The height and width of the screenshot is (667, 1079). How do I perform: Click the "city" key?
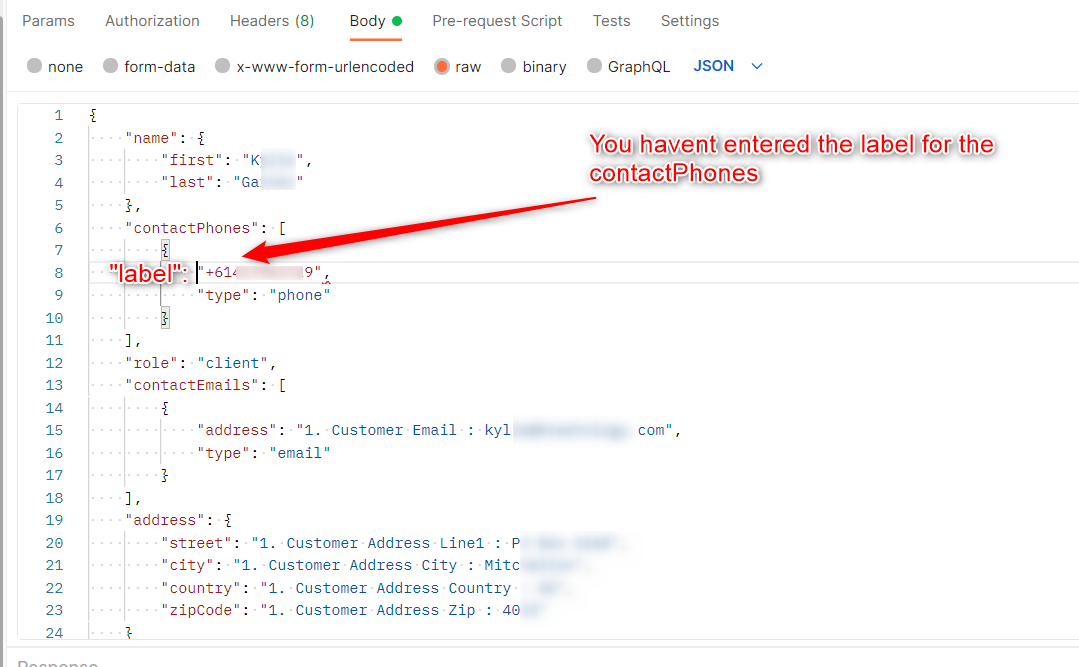[x=187, y=565]
